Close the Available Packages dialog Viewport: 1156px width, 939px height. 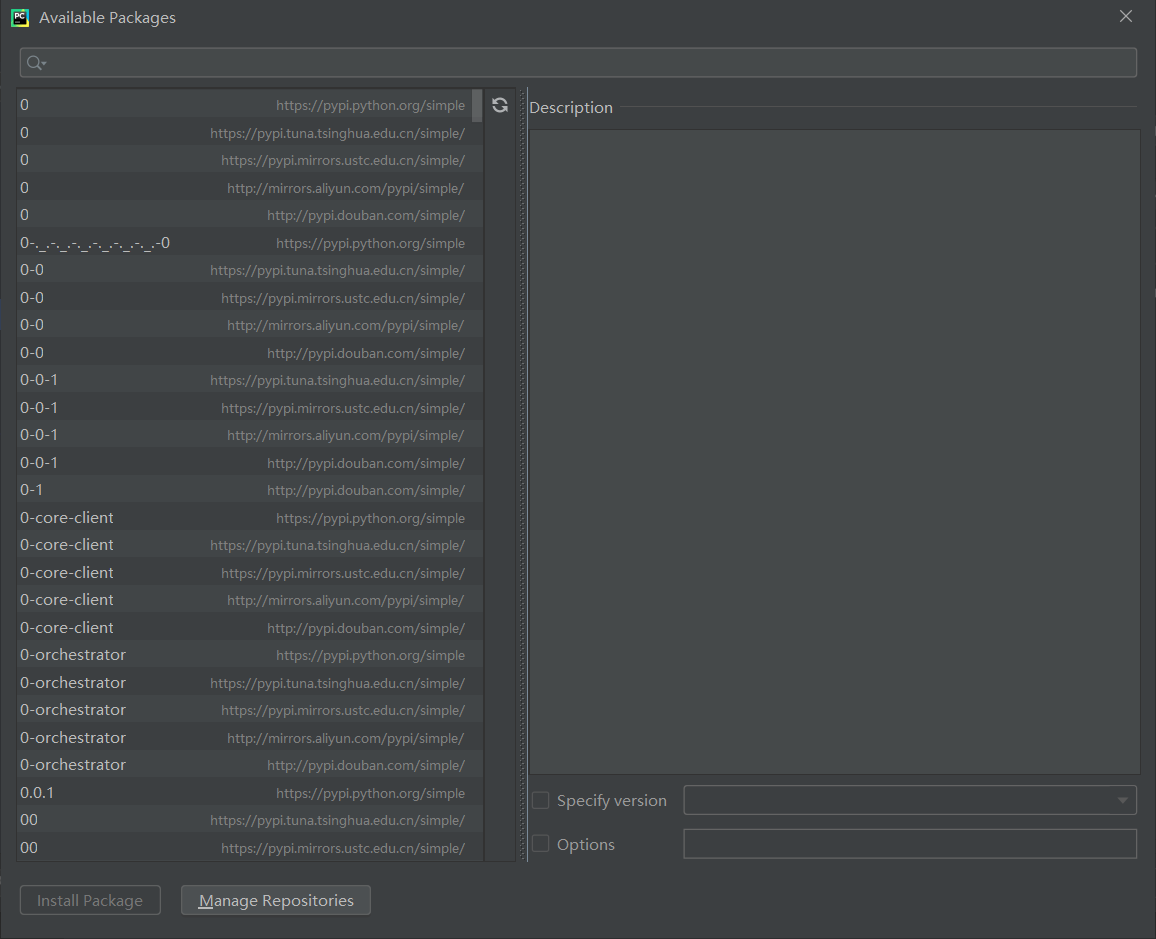tap(1126, 16)
